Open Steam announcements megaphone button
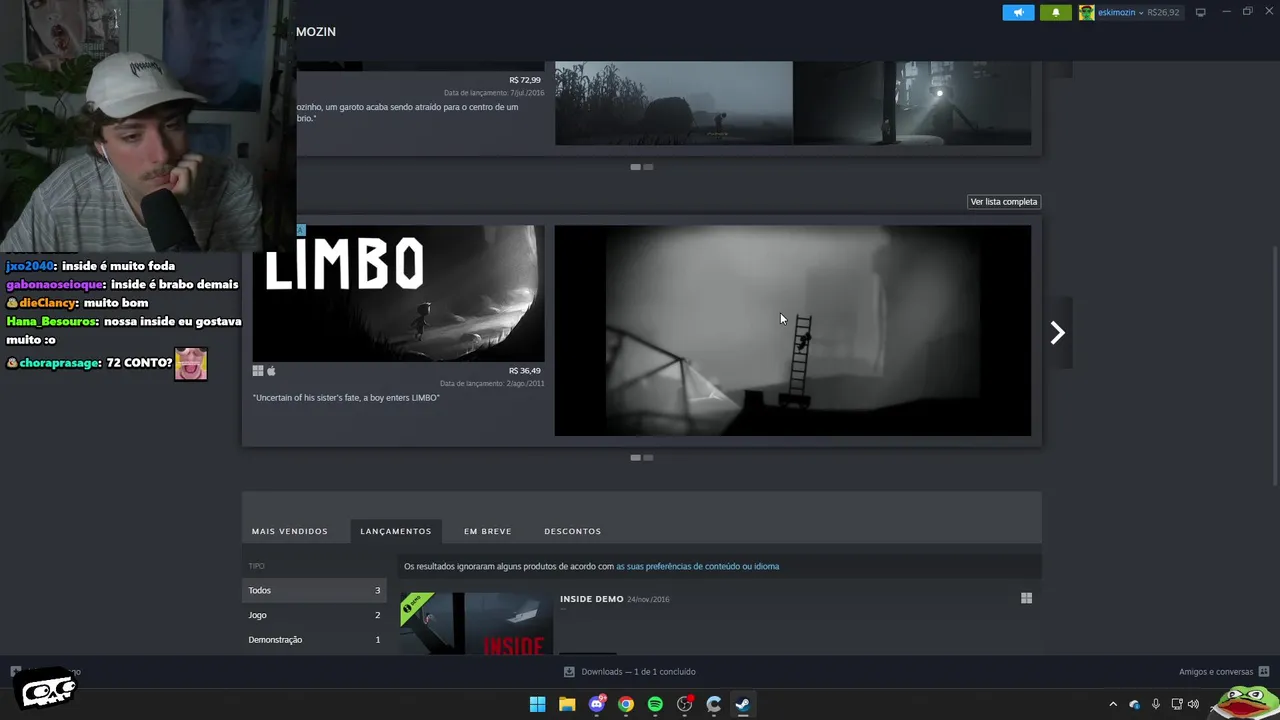Screen dimensions: 1280x720 1018,13
